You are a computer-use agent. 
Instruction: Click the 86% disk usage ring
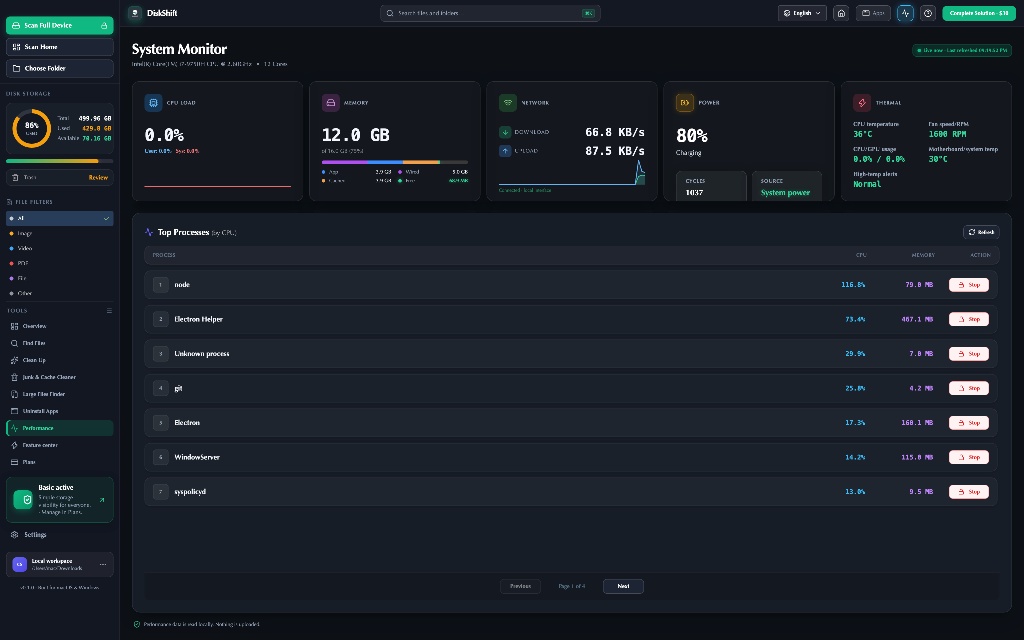pos(31,128)
